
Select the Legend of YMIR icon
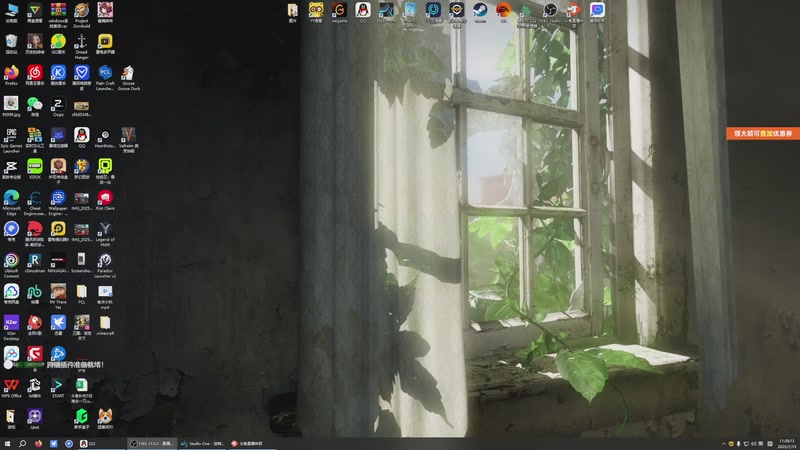point(105,233)
